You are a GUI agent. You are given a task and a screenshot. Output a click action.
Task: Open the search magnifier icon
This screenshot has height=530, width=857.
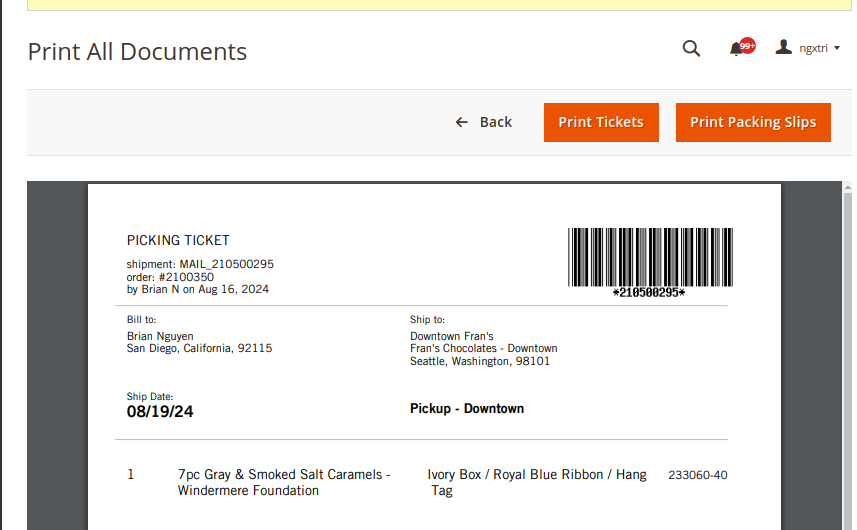pos(691,48)
